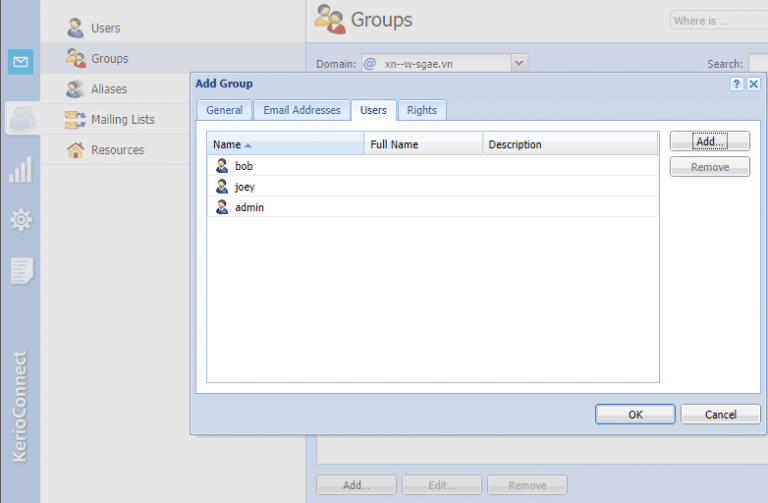Click the Resources house icon
The image size is (768, 503).
75,150
